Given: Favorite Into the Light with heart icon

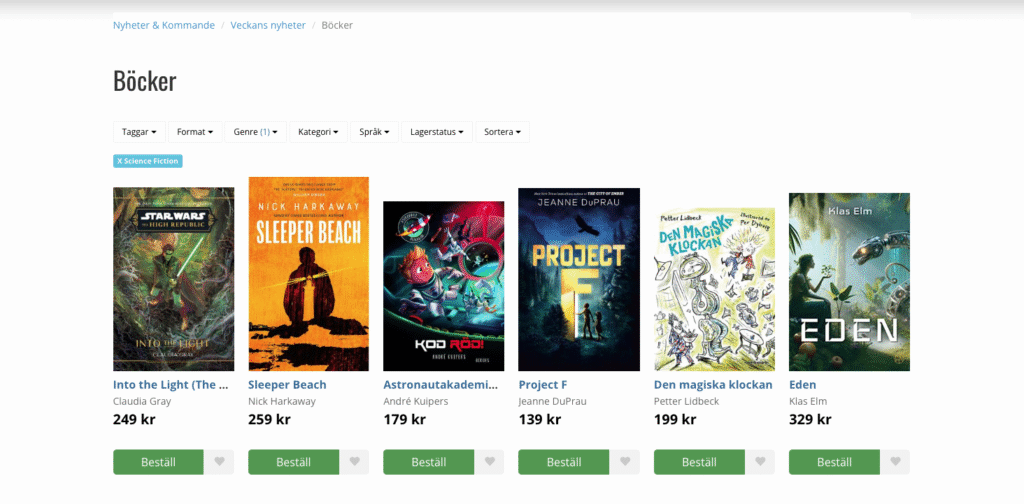Looking at the screenshot, I should tap(219, 462).
